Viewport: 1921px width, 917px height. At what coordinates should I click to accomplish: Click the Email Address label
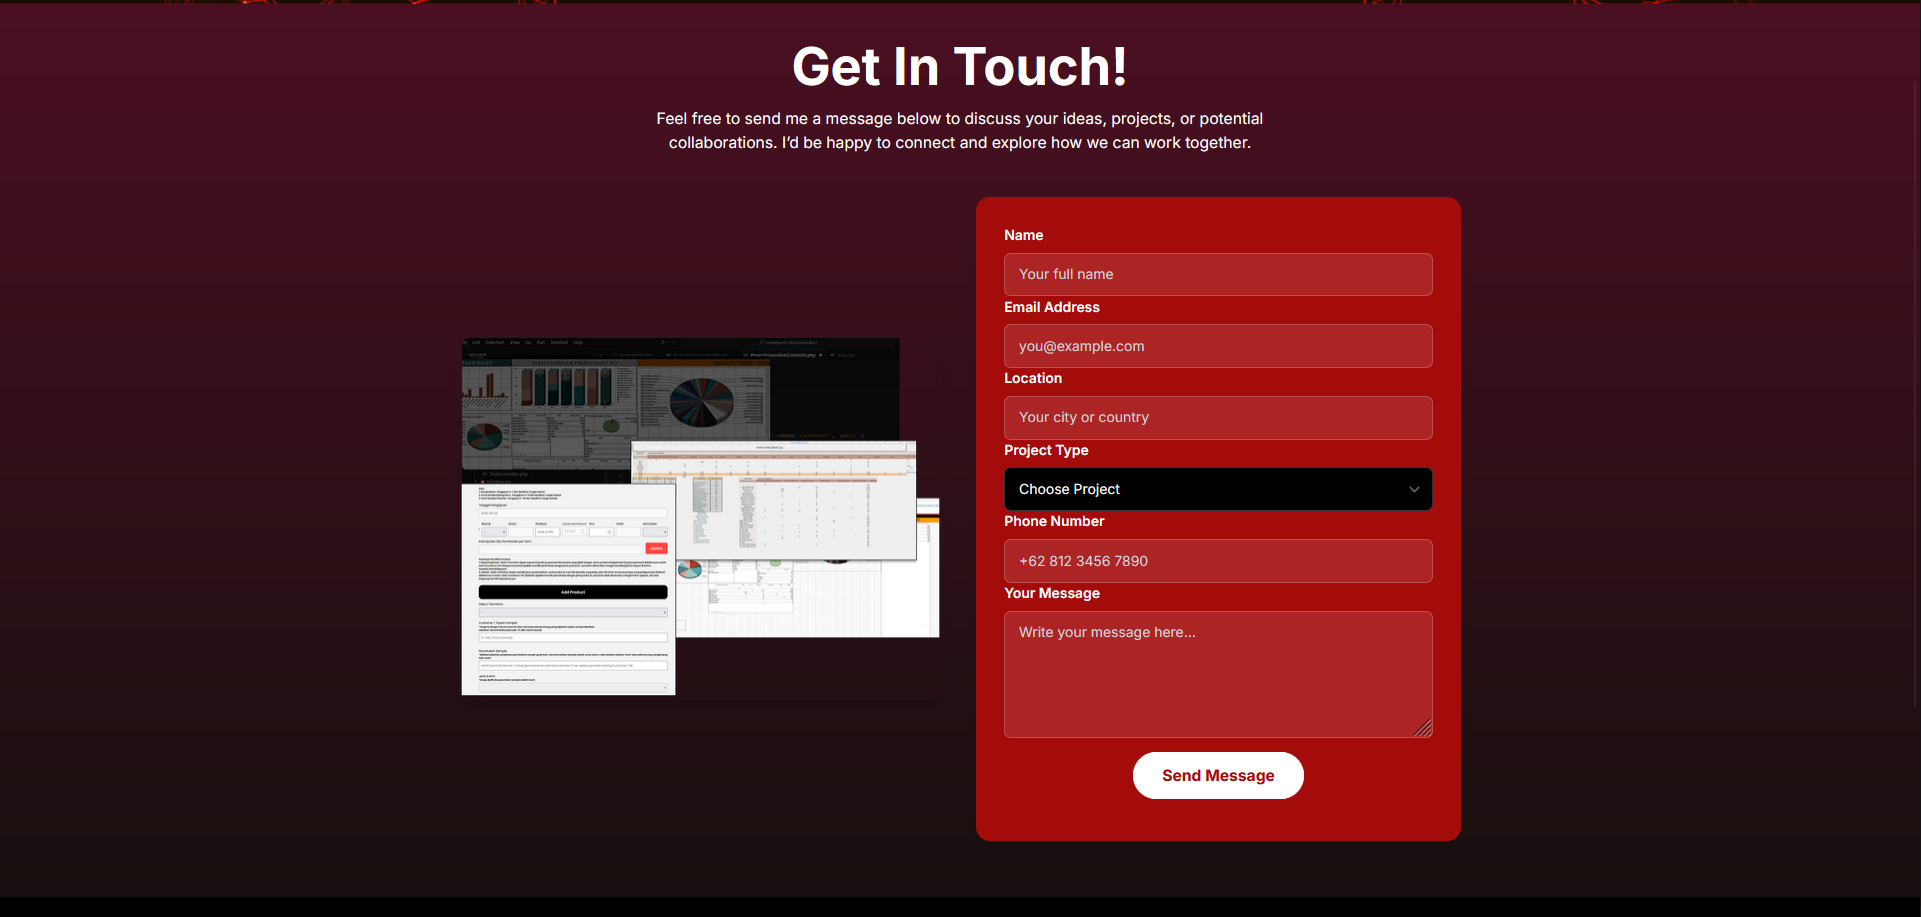click(x=1051, y=307)
